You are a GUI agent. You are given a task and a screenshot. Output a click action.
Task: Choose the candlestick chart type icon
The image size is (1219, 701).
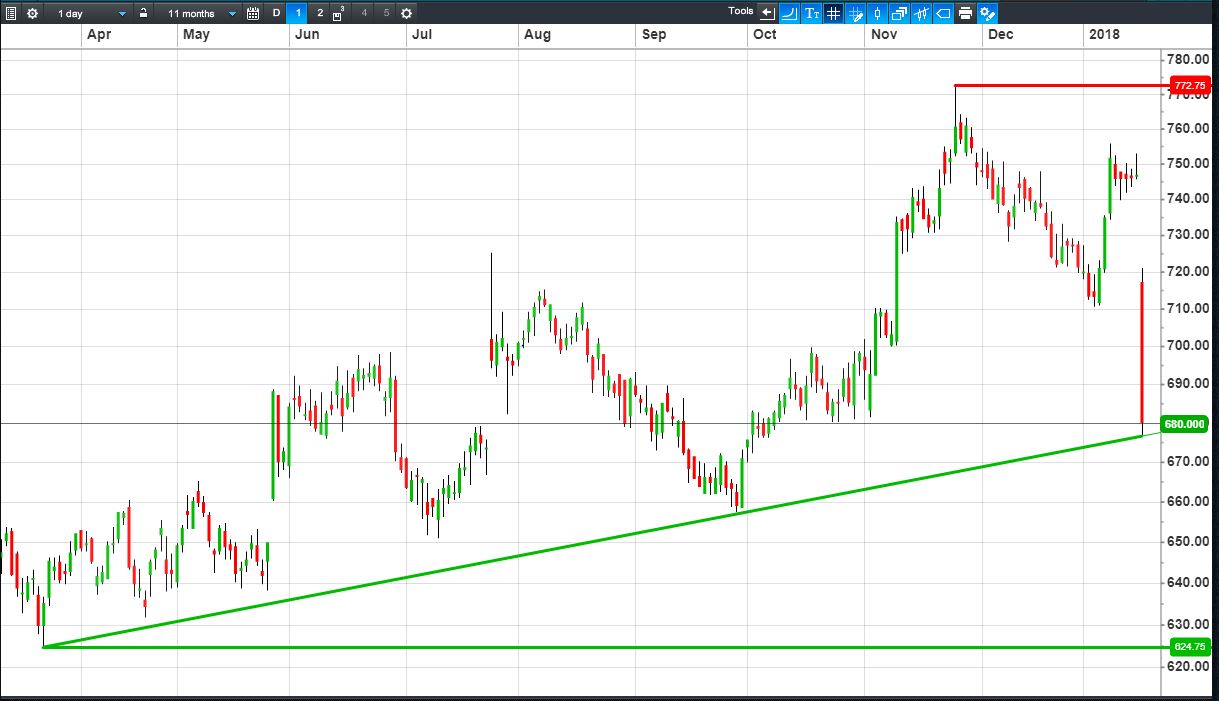coord(877,13)
